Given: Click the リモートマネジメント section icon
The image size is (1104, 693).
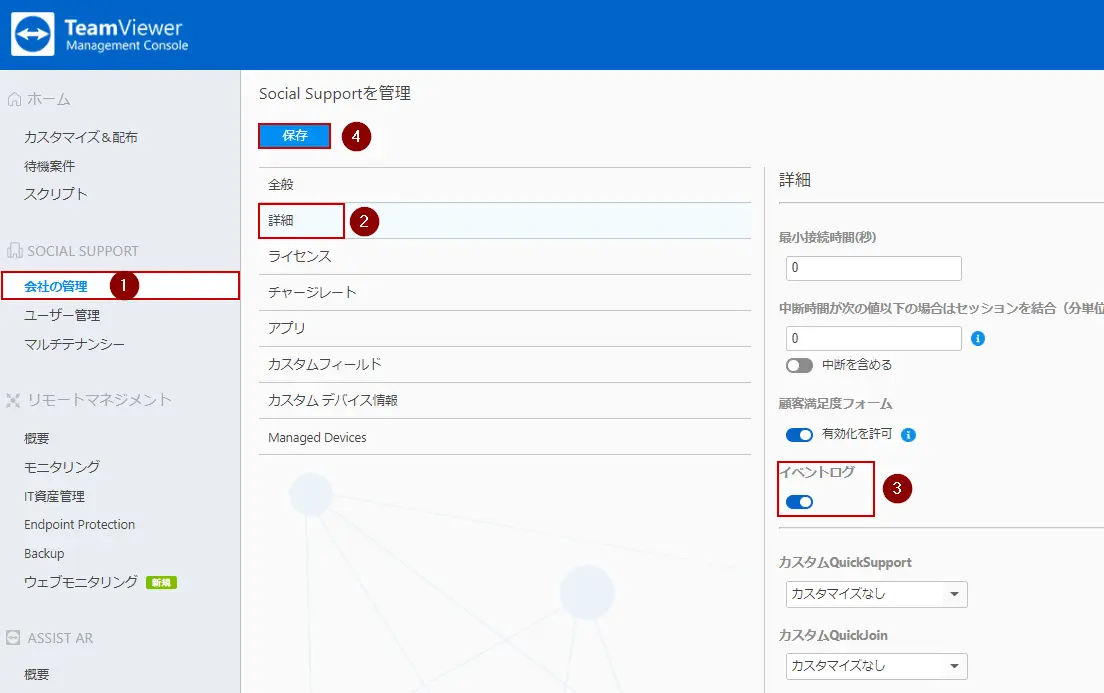Looking at the screenshot, I should (x=13, y=400).
